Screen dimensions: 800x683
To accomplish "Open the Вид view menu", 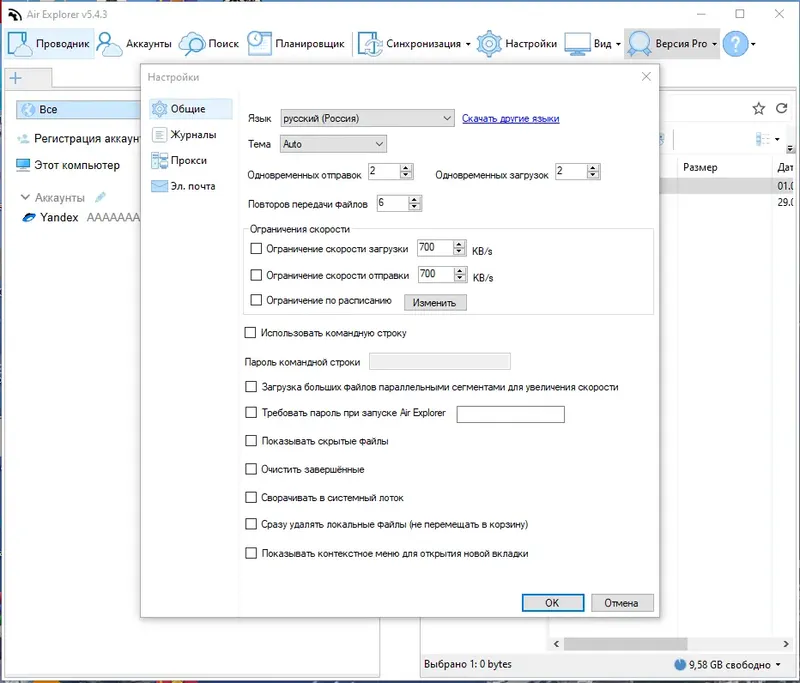I will (593, 44).
